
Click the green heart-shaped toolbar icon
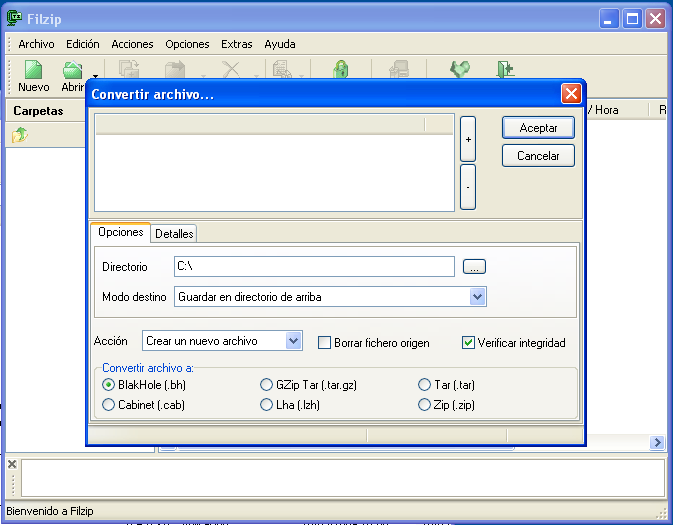point(460,69)
